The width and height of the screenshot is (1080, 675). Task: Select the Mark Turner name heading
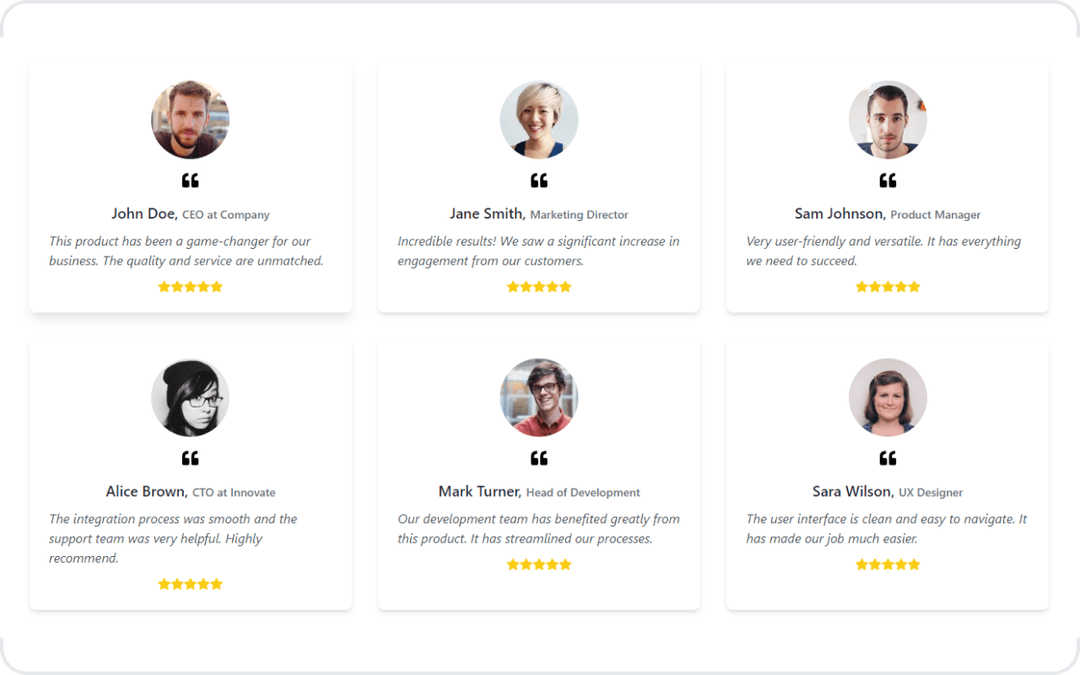click(479, 491)
